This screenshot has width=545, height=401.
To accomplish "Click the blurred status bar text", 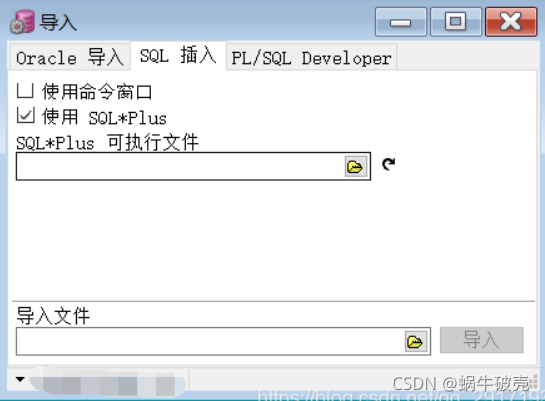I will point(108,383).
